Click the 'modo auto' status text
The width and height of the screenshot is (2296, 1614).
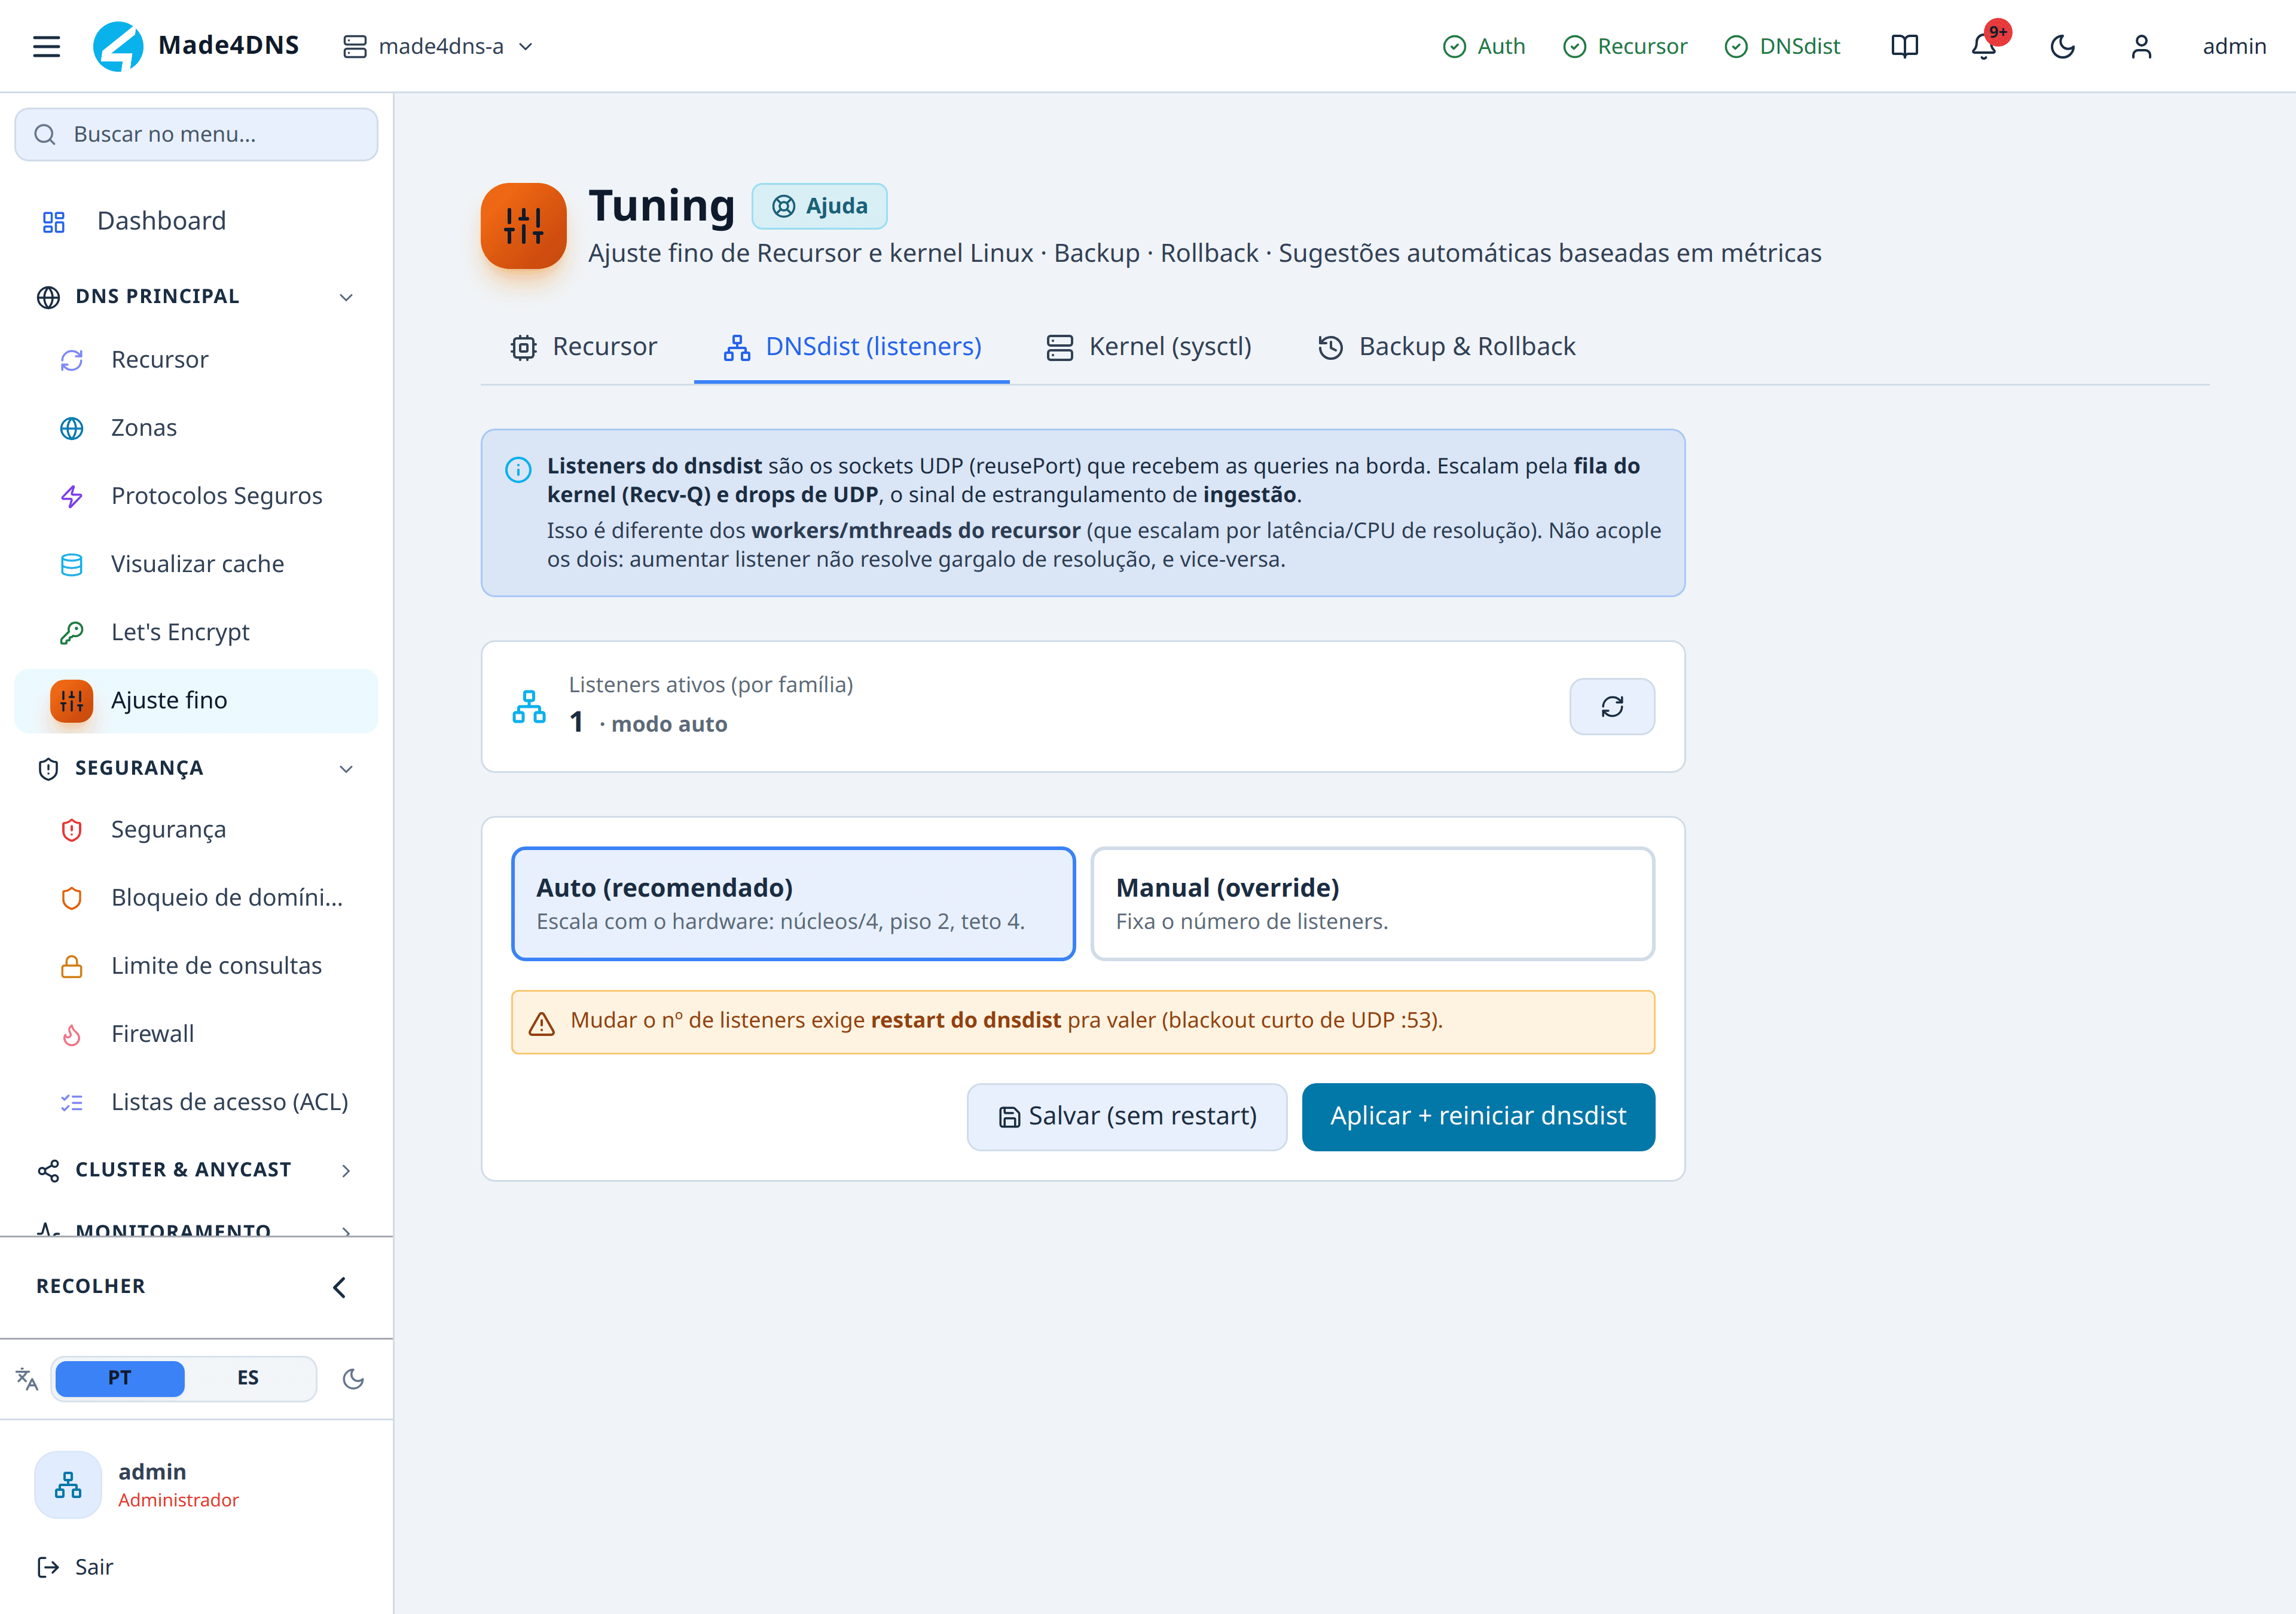669,724
